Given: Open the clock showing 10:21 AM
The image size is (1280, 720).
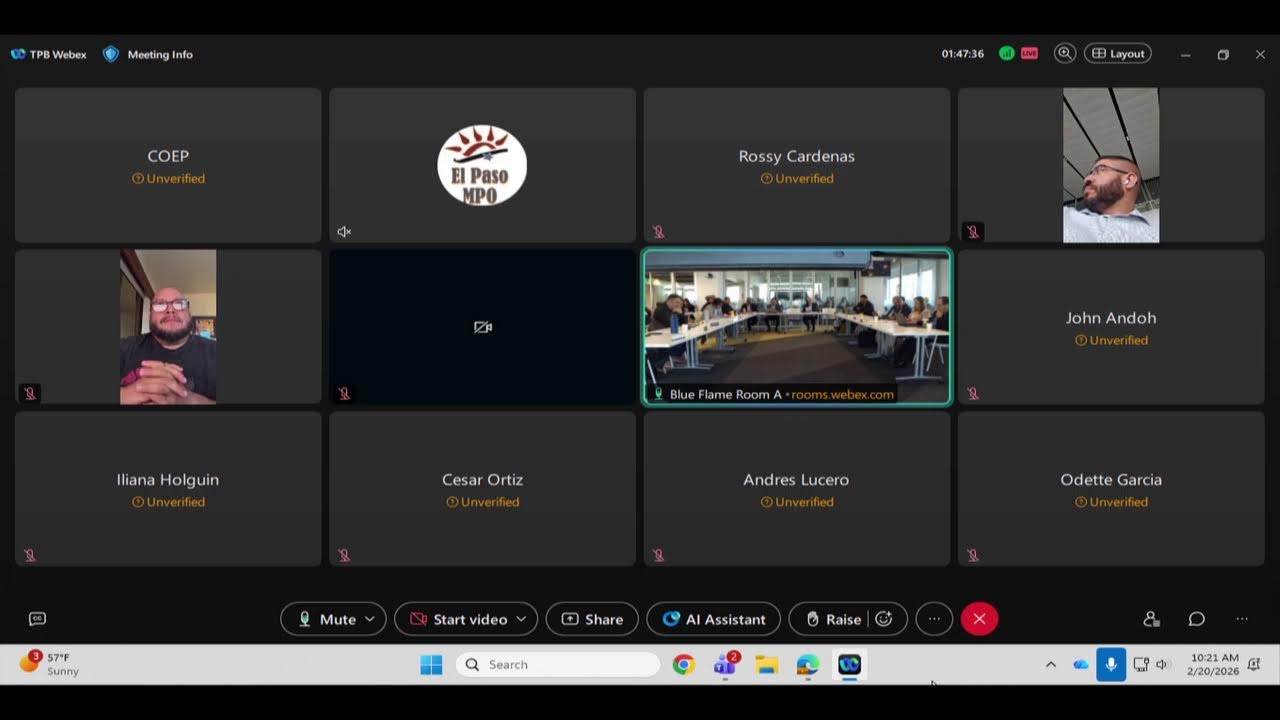Looking at the screenshot, I should tap(1212, 664).
